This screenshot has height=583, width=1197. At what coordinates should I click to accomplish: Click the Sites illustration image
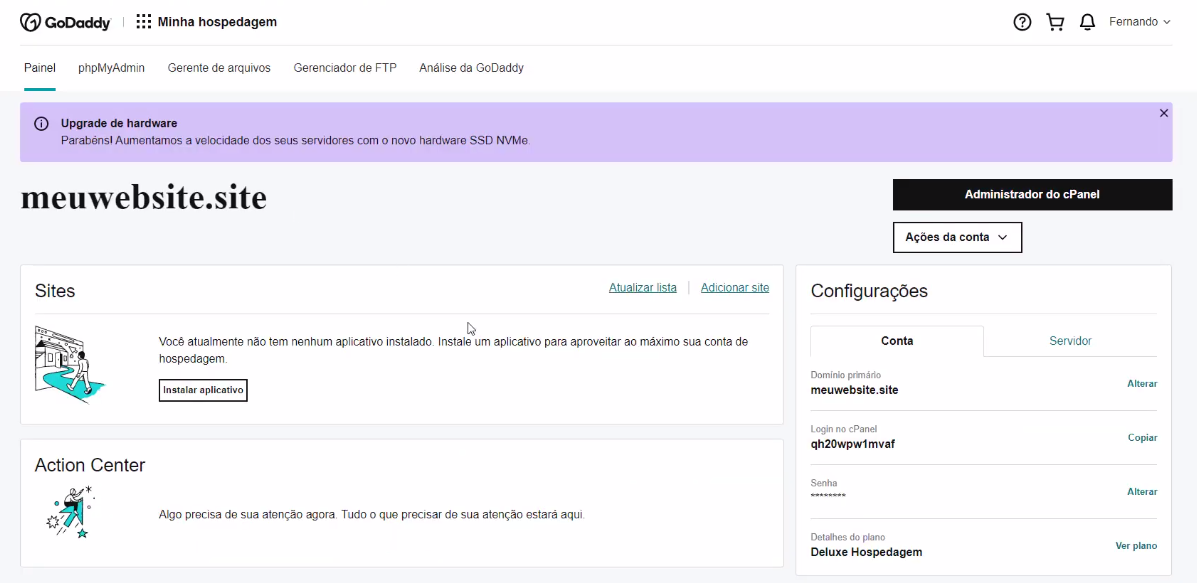[70, 363]
